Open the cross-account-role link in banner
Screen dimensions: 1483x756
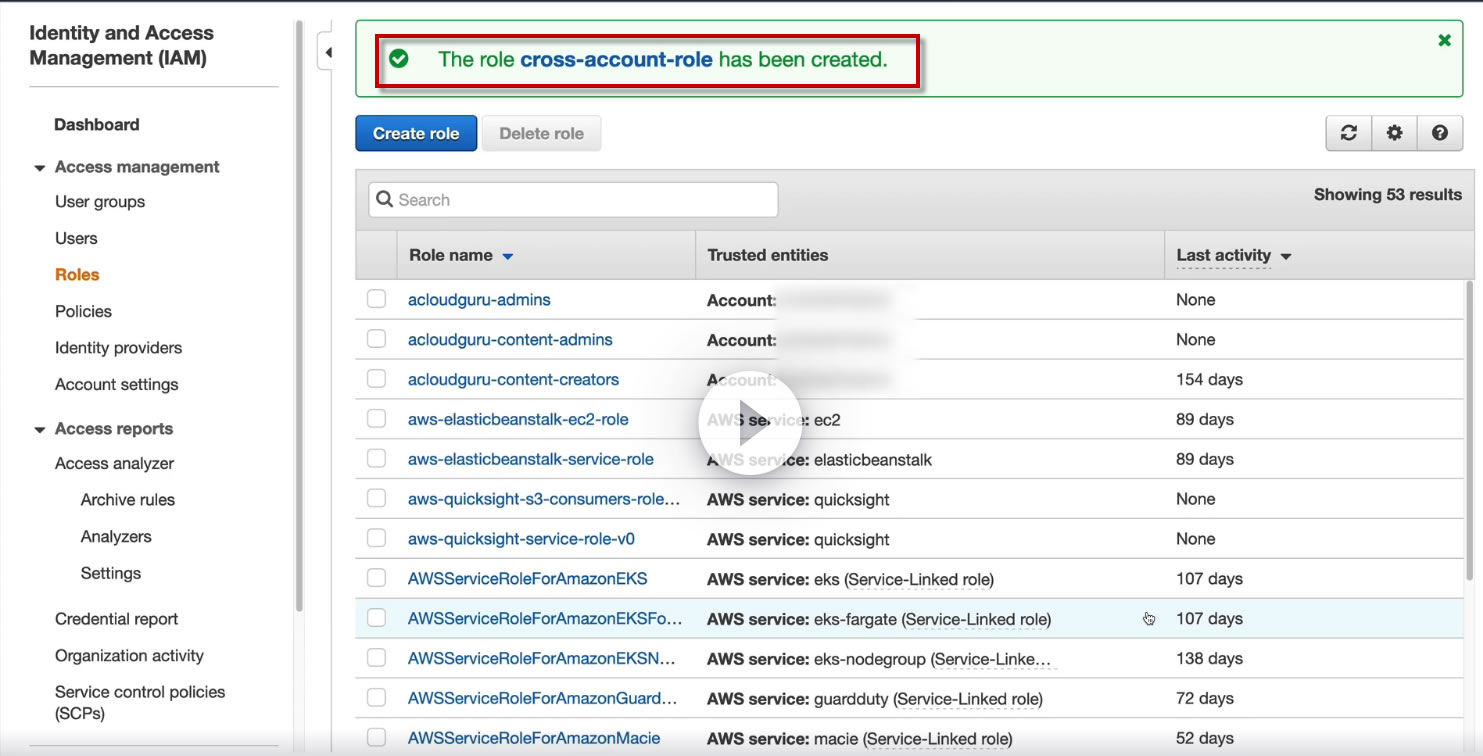[616, 59]
